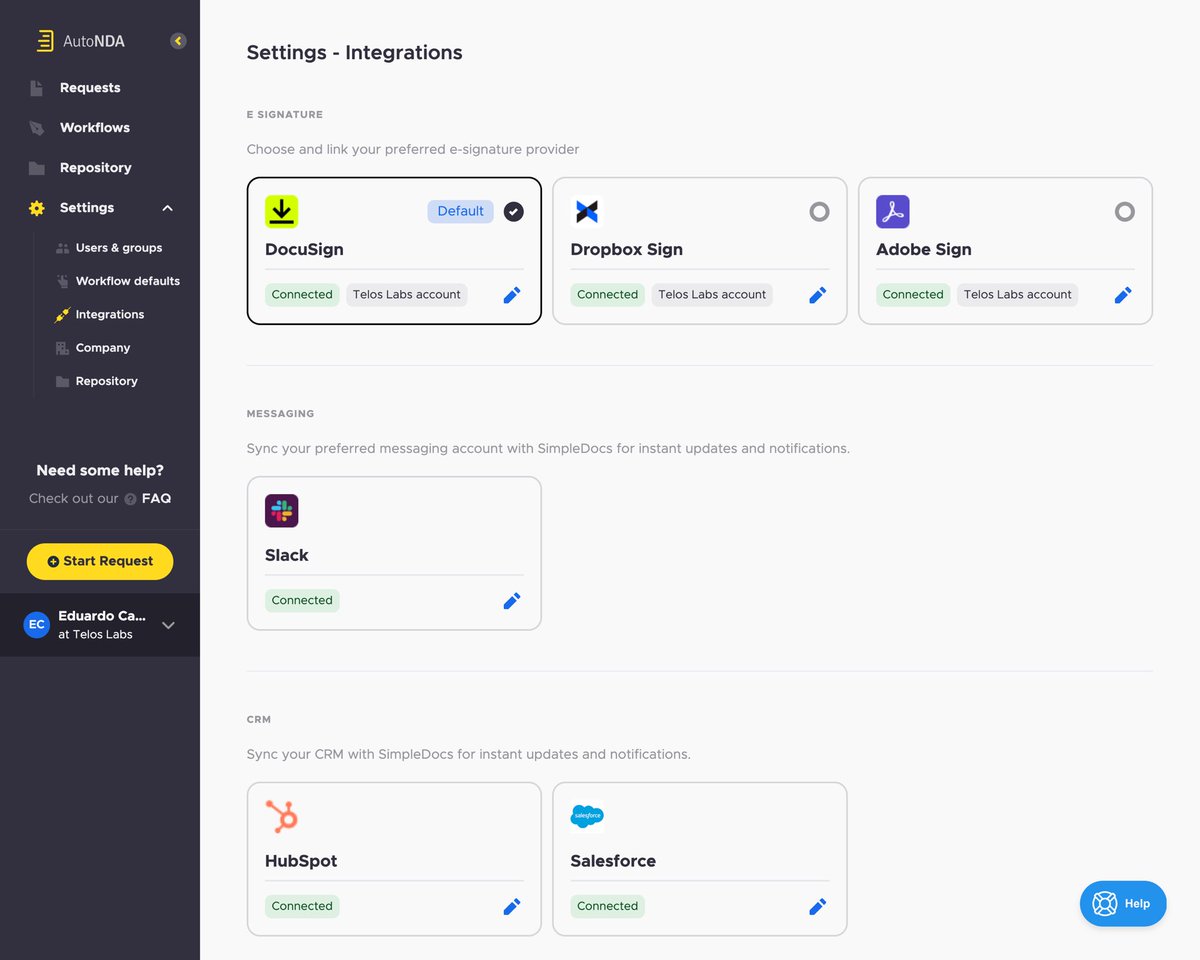The width and height of the screenshot is (1200, 960).
Task: Set Adobe Sign as default provider
Action: (x=1125, y=211)
